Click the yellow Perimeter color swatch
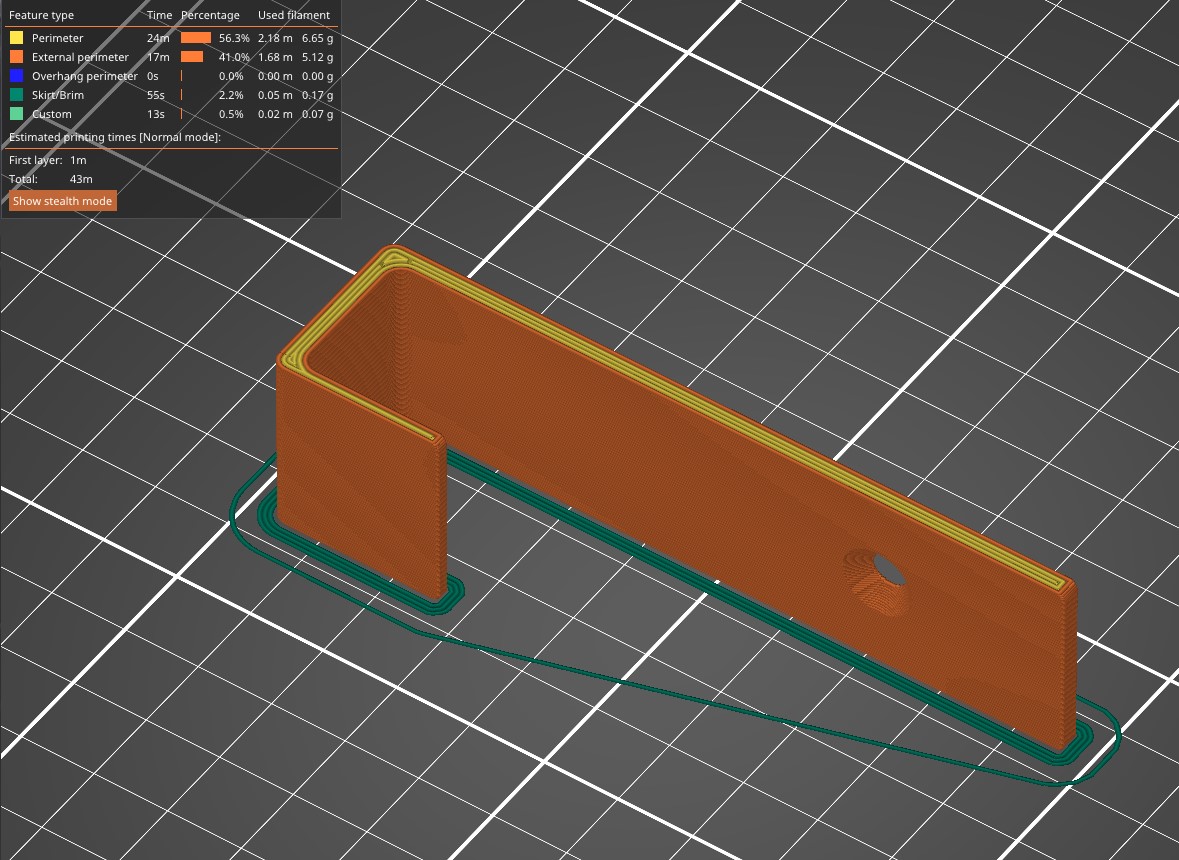The width and height of the screenshot is (1179, 860). pos(17,38)
